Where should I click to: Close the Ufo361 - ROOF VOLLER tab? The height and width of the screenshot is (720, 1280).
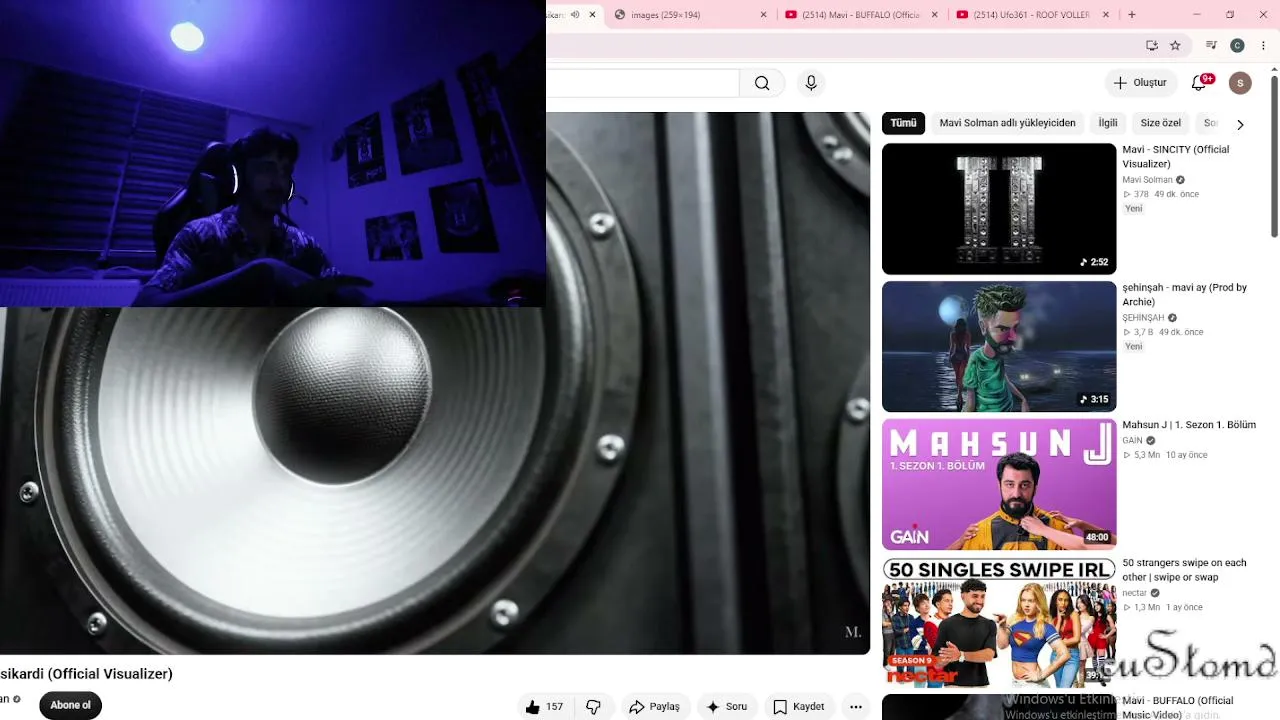pos(1106,15)
